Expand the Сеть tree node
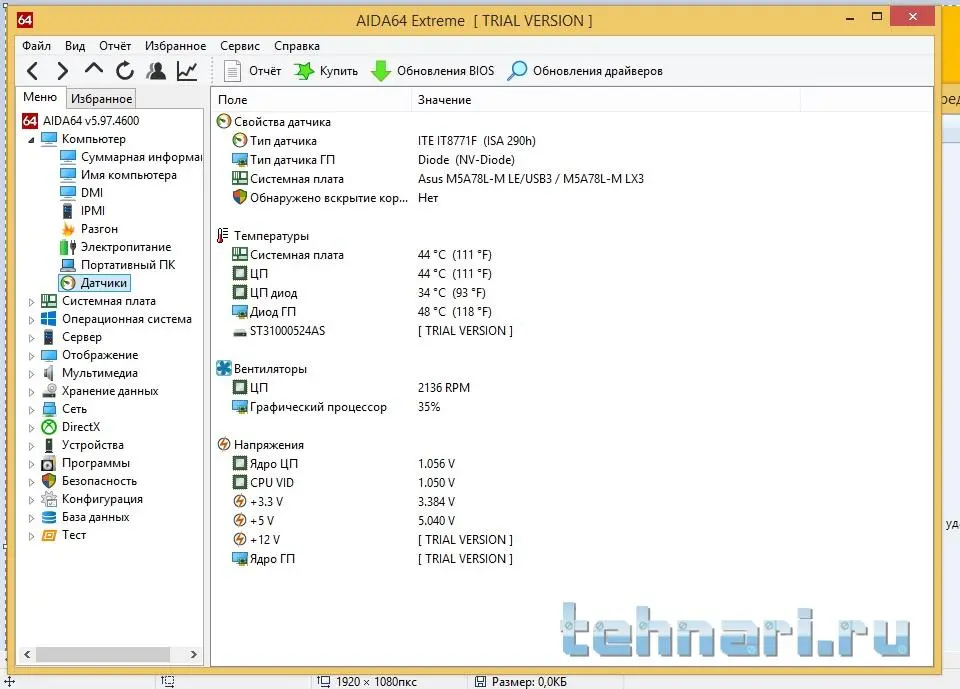Image resolution: width=960 pixels, height=689 pixels. point(31,410)
